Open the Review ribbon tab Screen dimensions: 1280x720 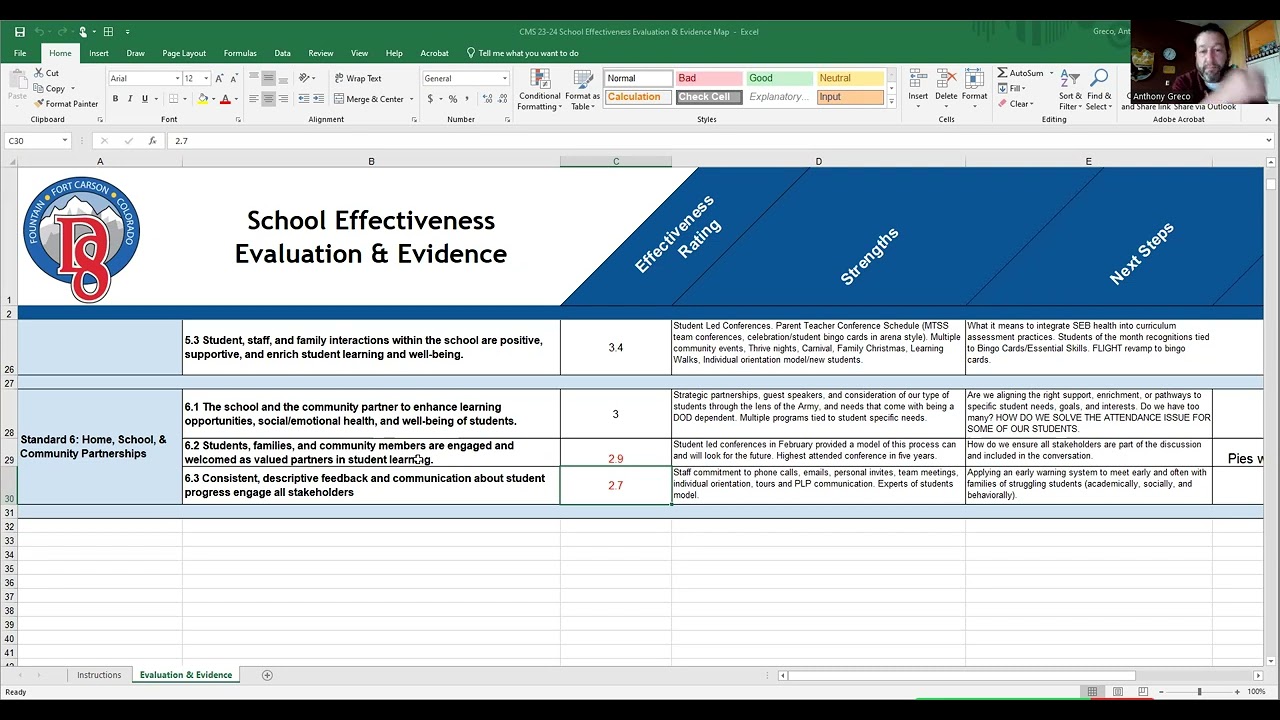pyautogui.click(x=321, y=53)
